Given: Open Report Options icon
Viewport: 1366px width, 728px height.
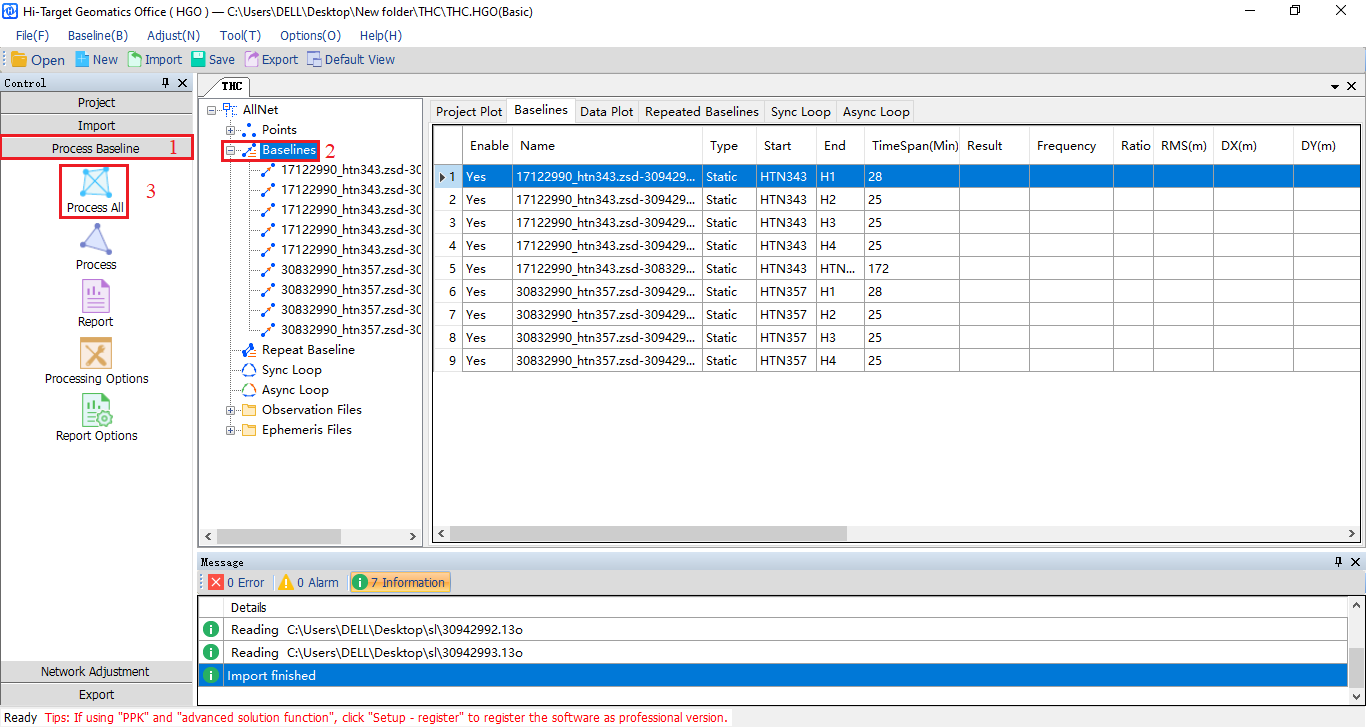Looking at the screenshot, I should coord(96,411).
